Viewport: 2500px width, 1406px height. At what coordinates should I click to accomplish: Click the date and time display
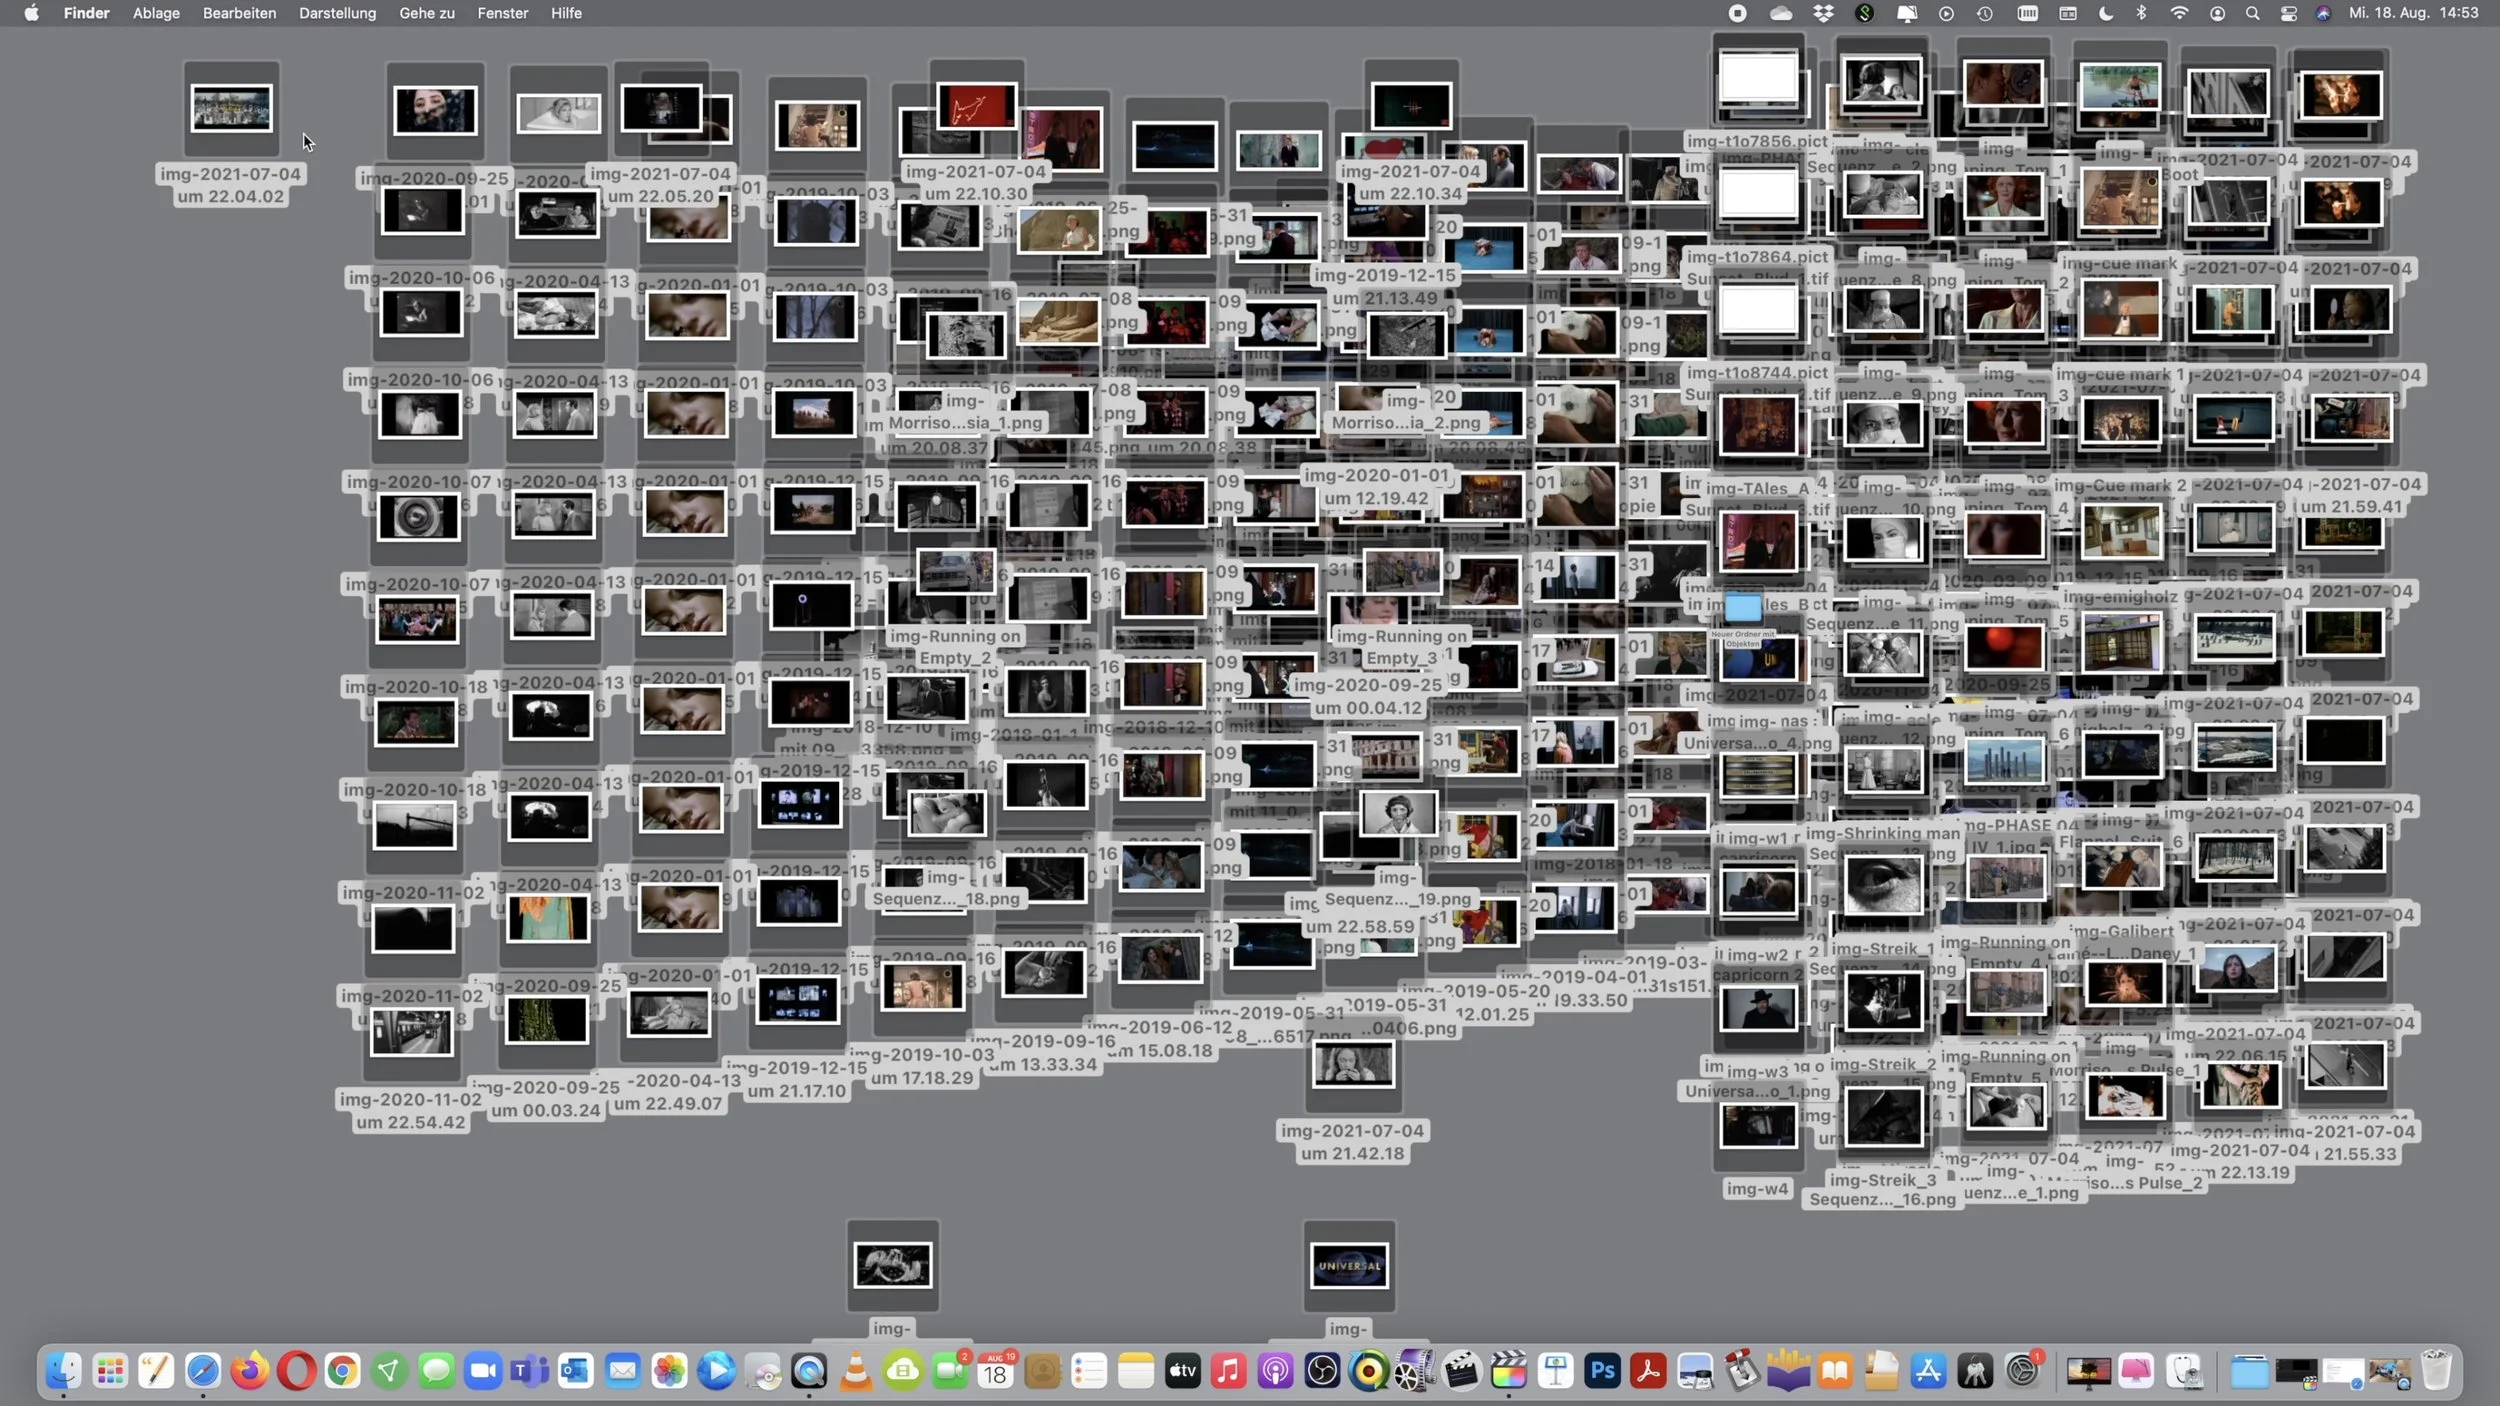point(2413,13)
